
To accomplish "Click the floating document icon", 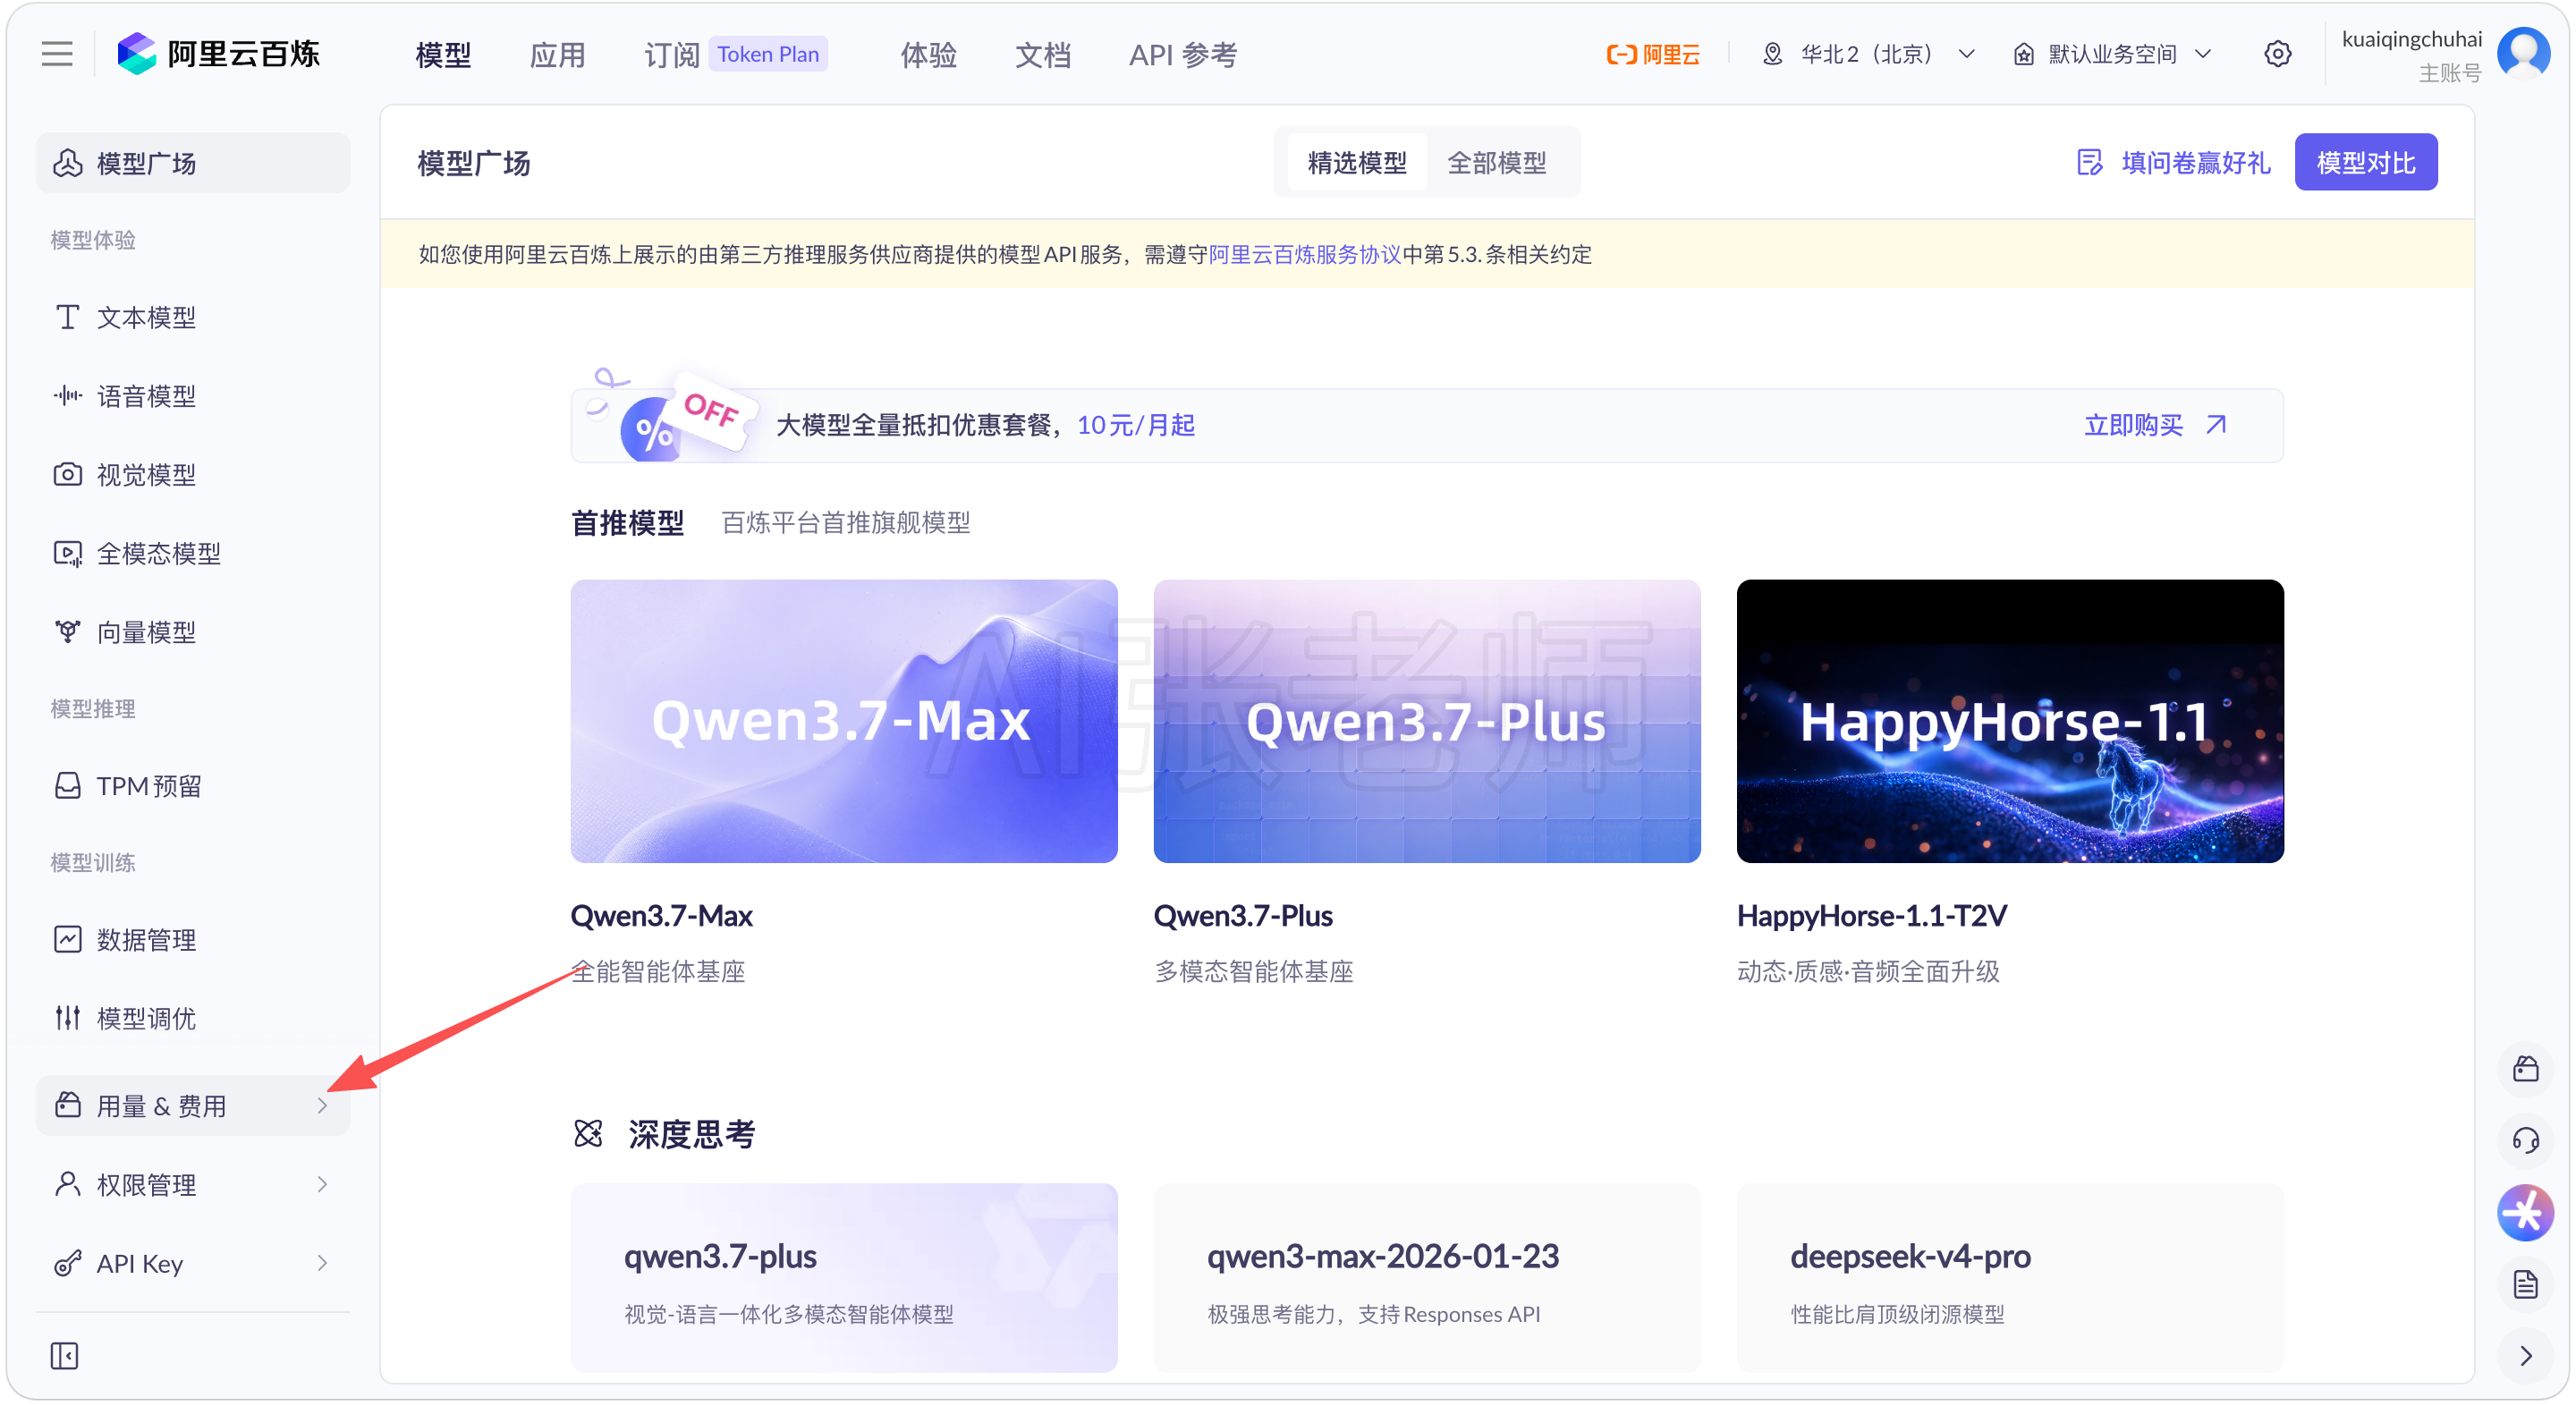I will click(x=2526, y=1284).
